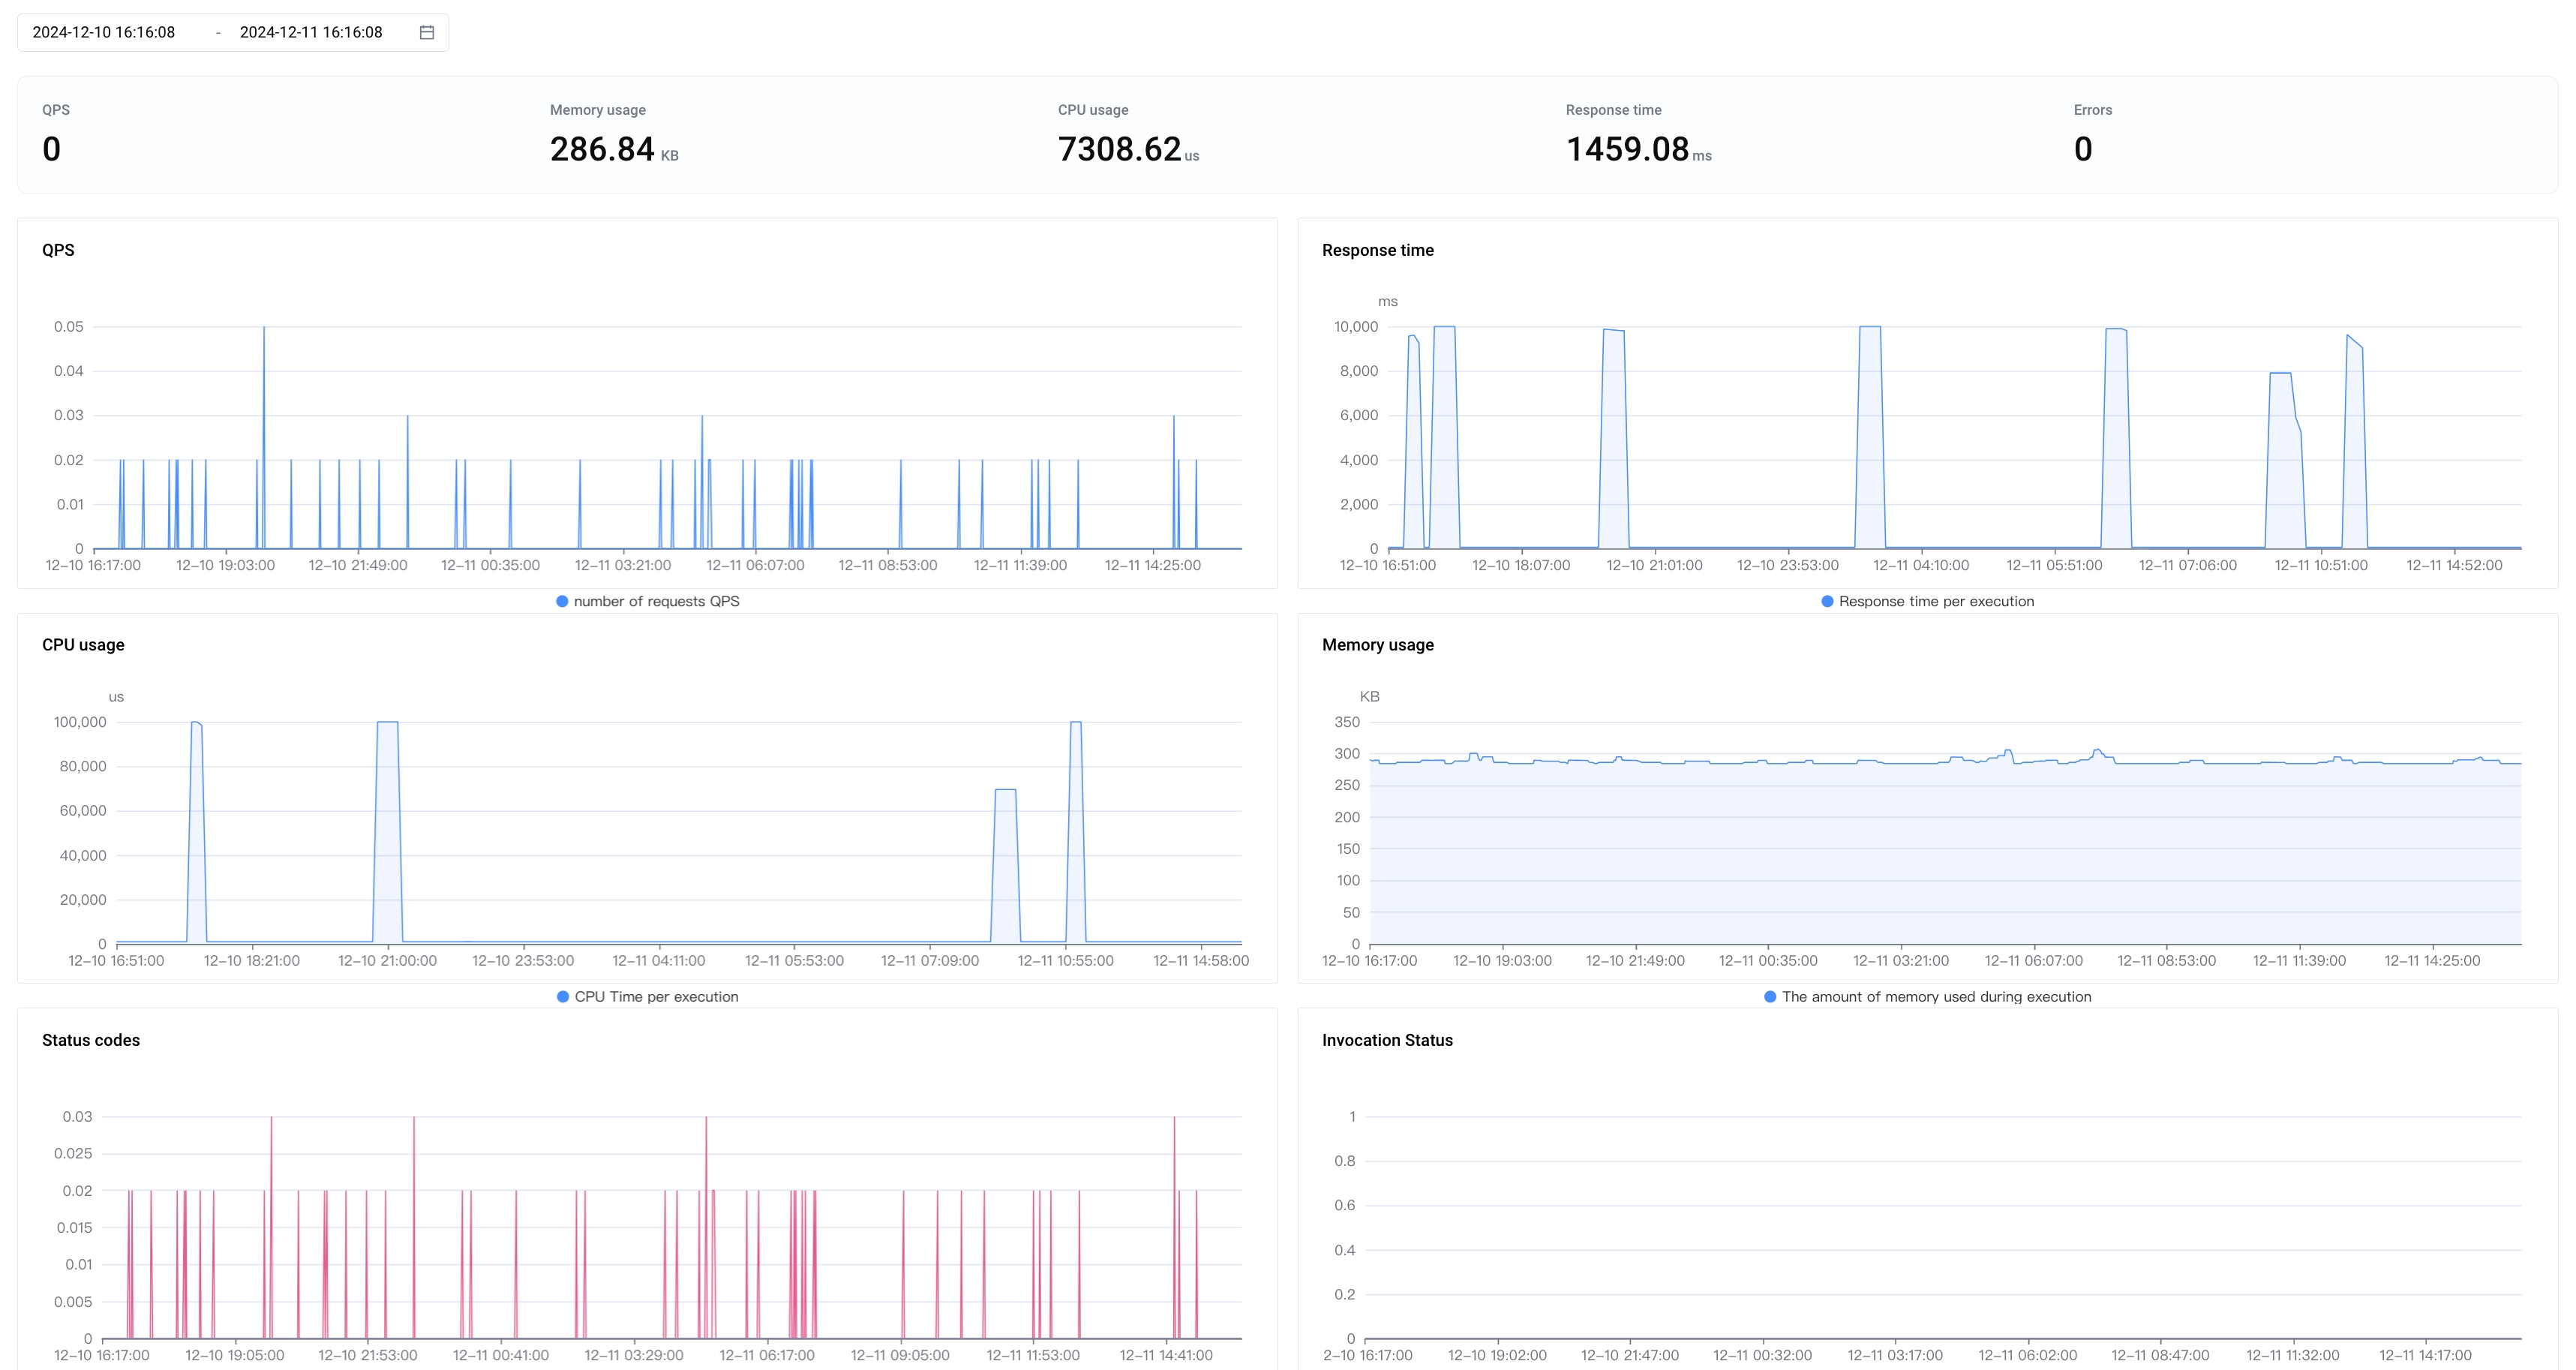Click the Invocation Status chart title
Screen dimensions: 2576x1370
tap(1387, 1040)
